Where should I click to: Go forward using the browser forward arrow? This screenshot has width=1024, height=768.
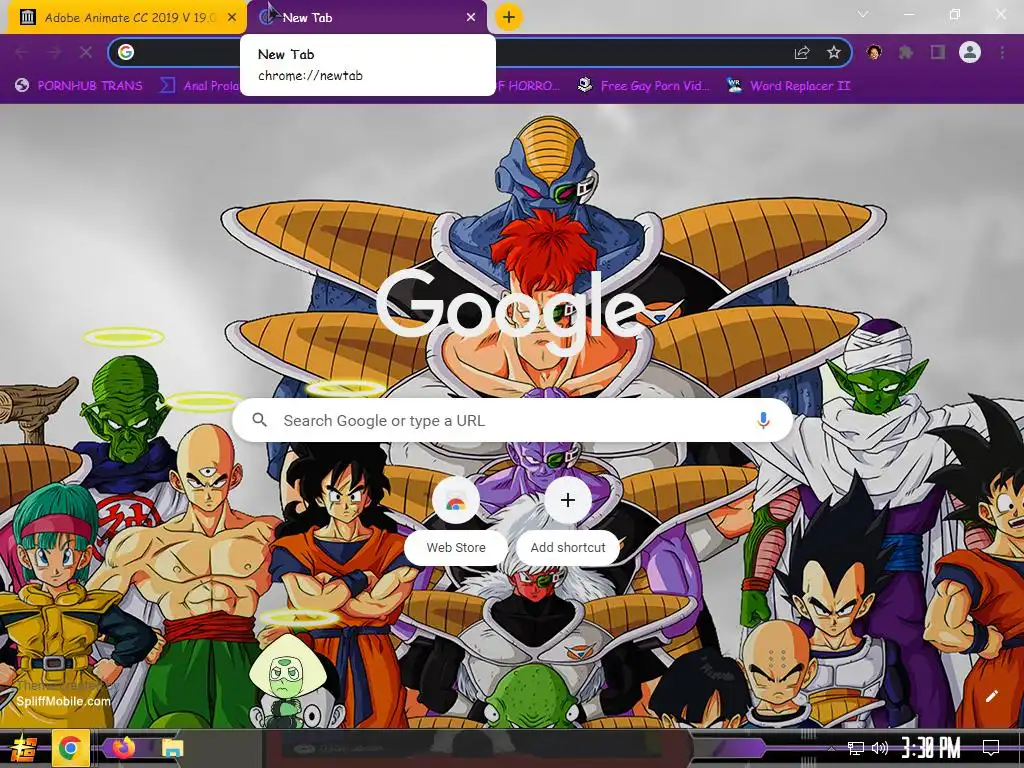pyautogui.click(x=54, y=52)
